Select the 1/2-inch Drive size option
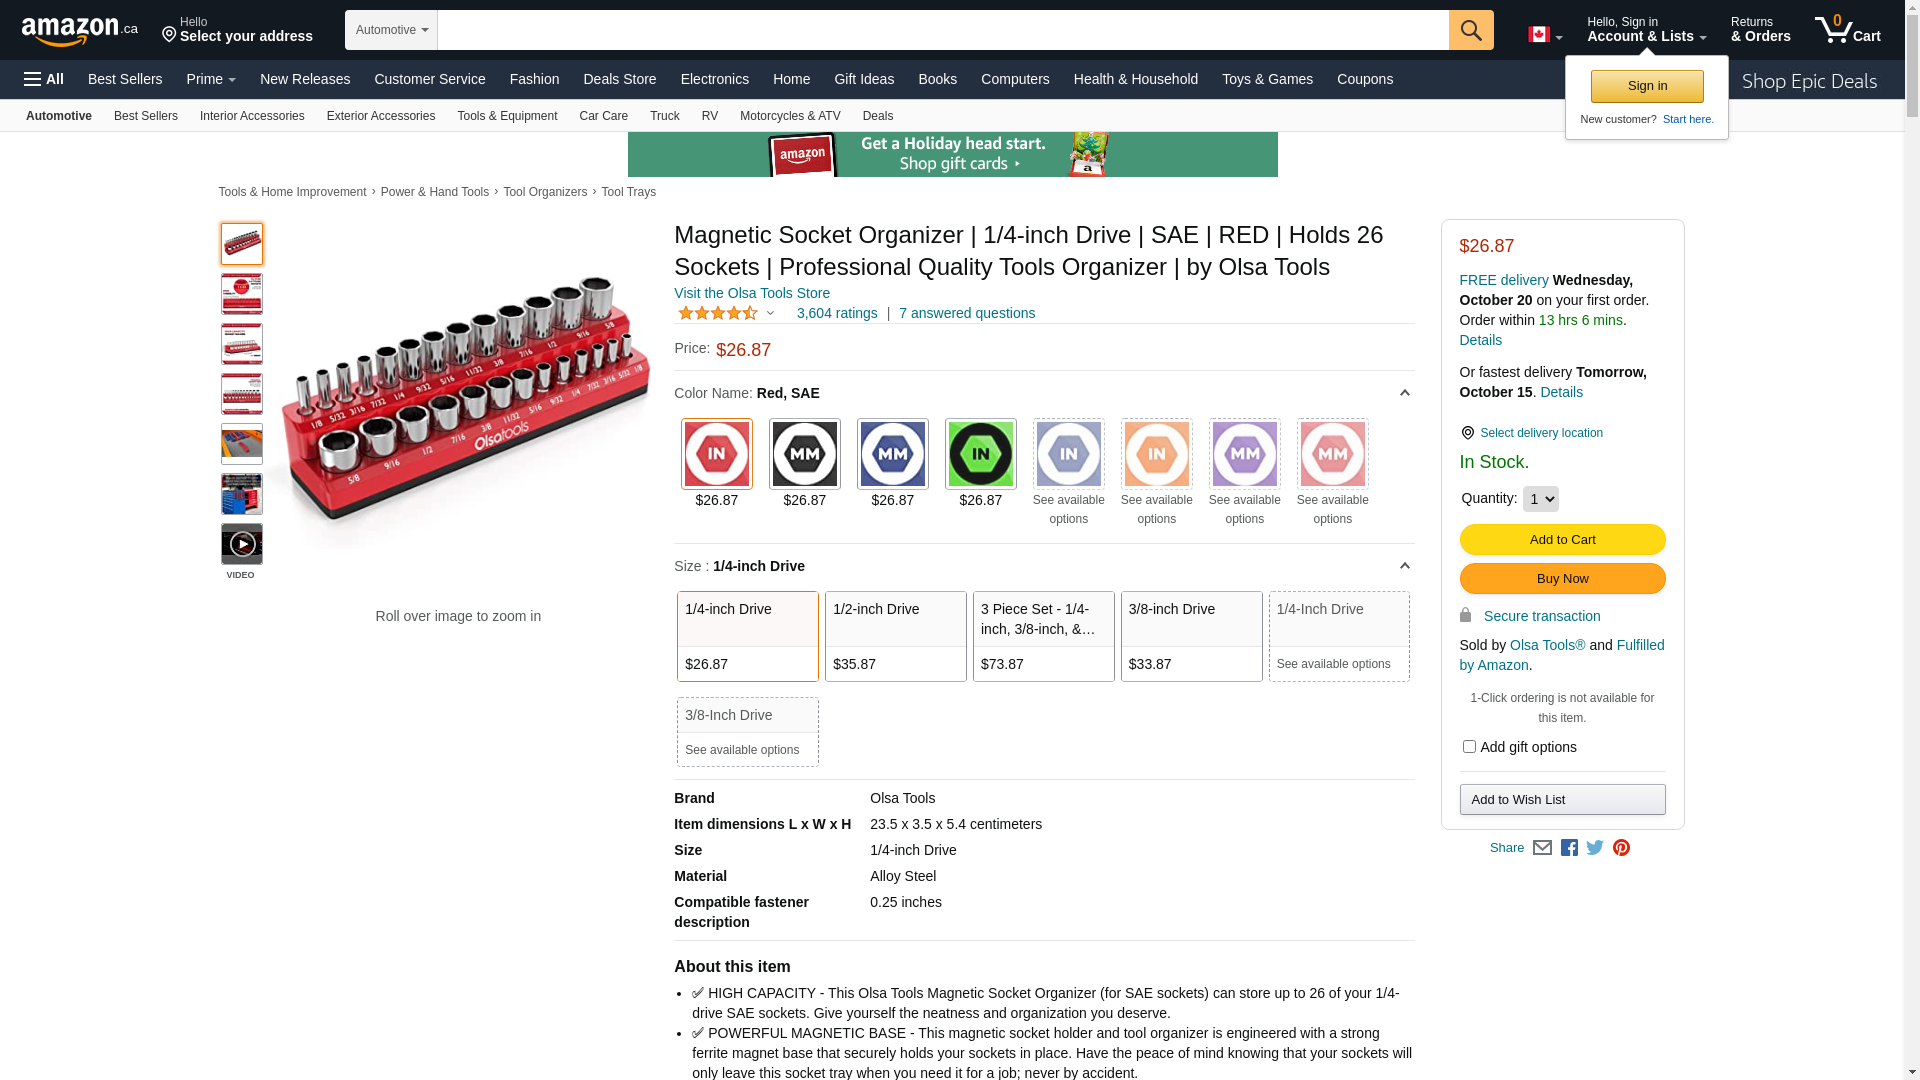The width and height of the screenshot is (1920, 1080). point(895,636)
